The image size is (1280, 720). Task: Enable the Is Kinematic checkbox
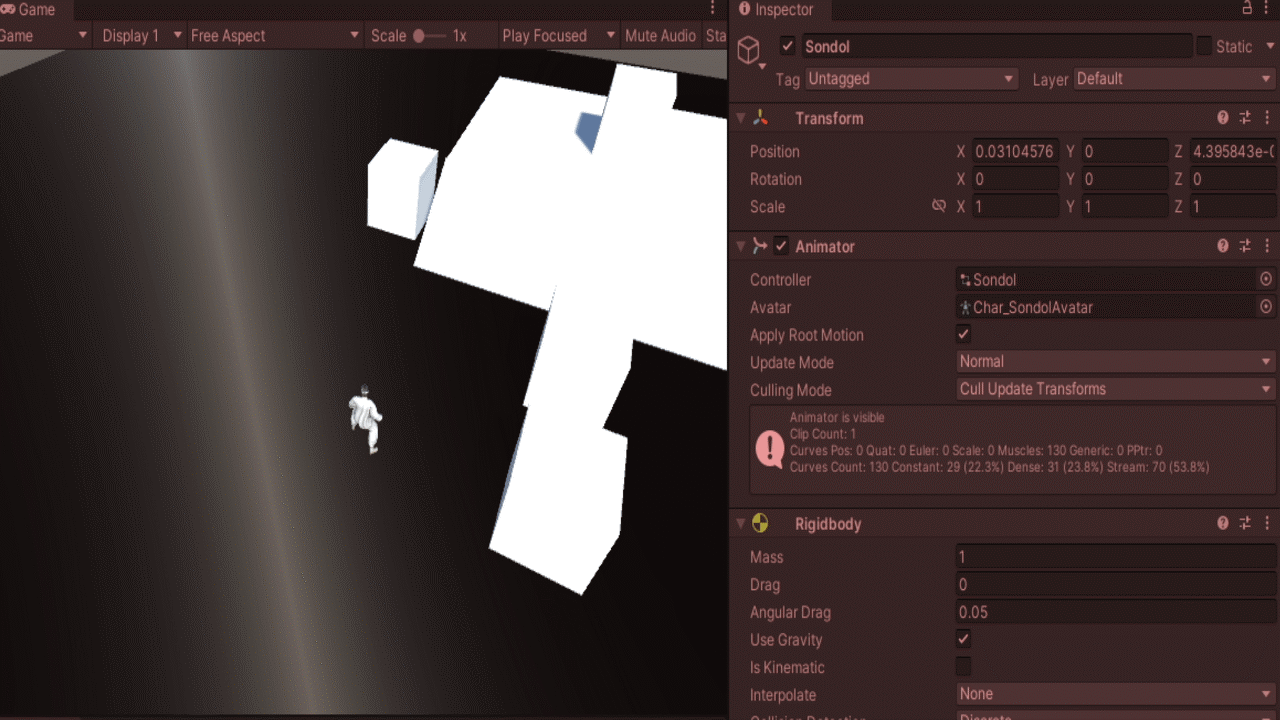pos(963,666)
